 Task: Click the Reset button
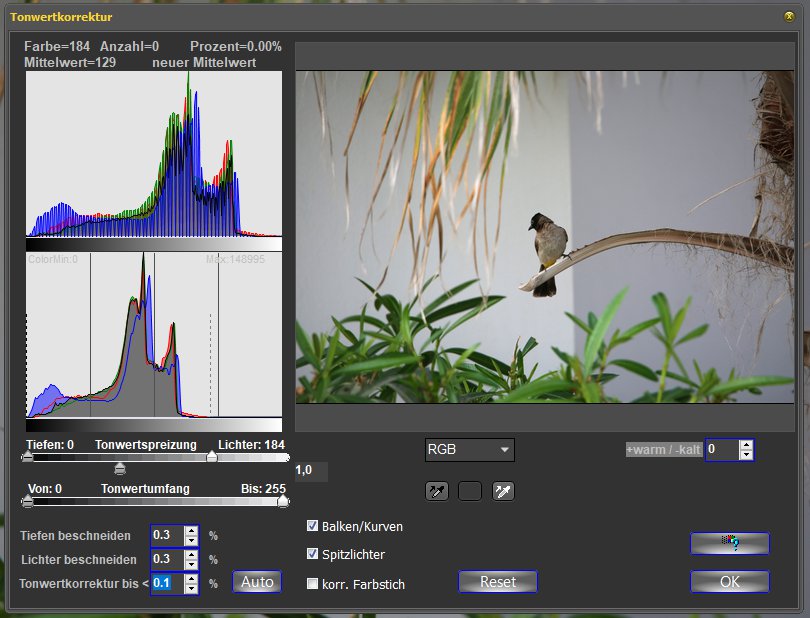coord(497,582)
